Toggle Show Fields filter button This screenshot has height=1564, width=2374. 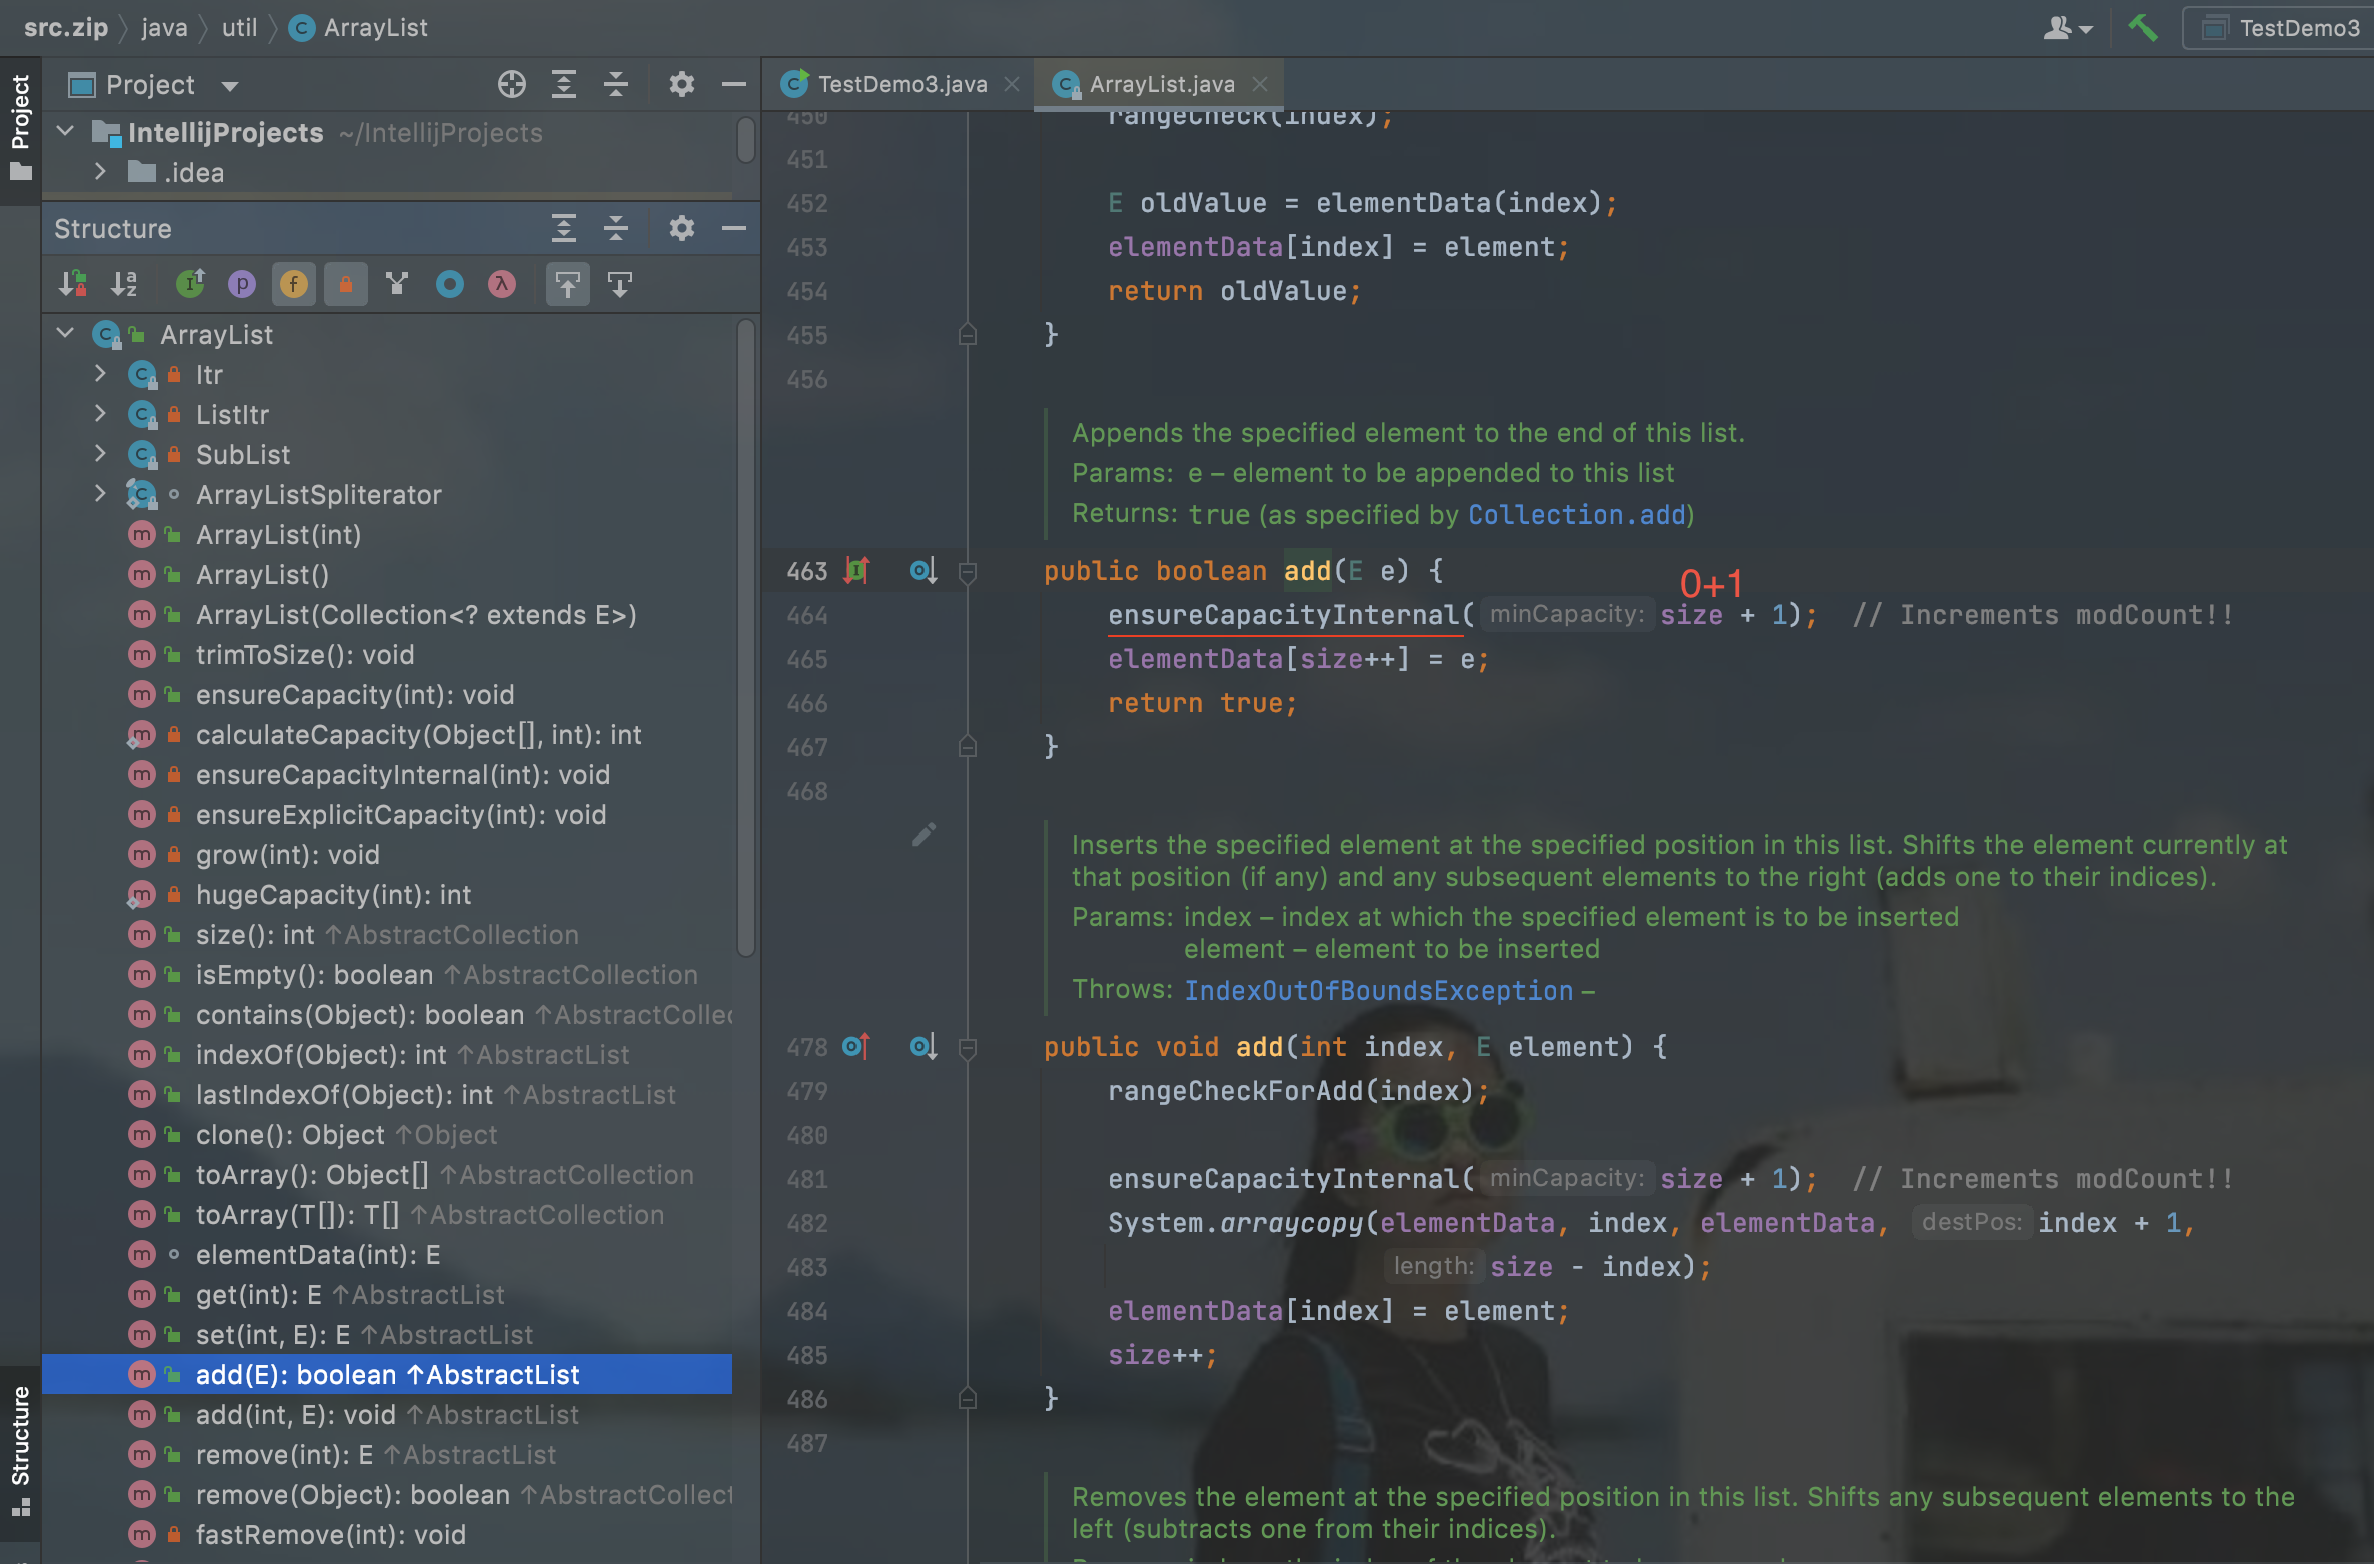click(293, 285)
